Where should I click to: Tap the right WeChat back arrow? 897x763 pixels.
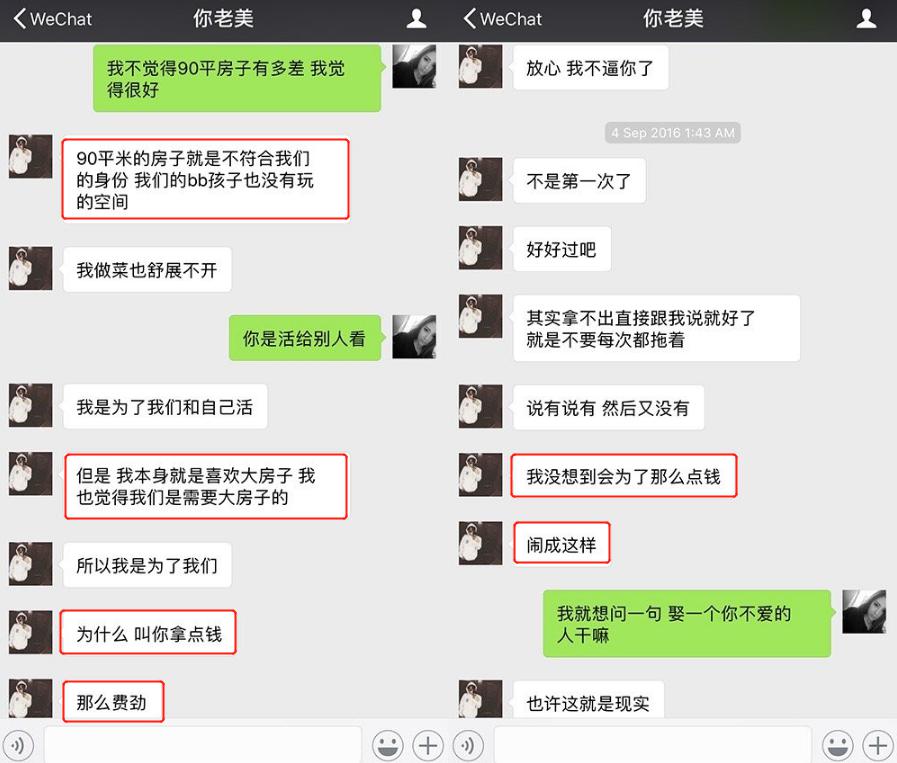[470, 18]
